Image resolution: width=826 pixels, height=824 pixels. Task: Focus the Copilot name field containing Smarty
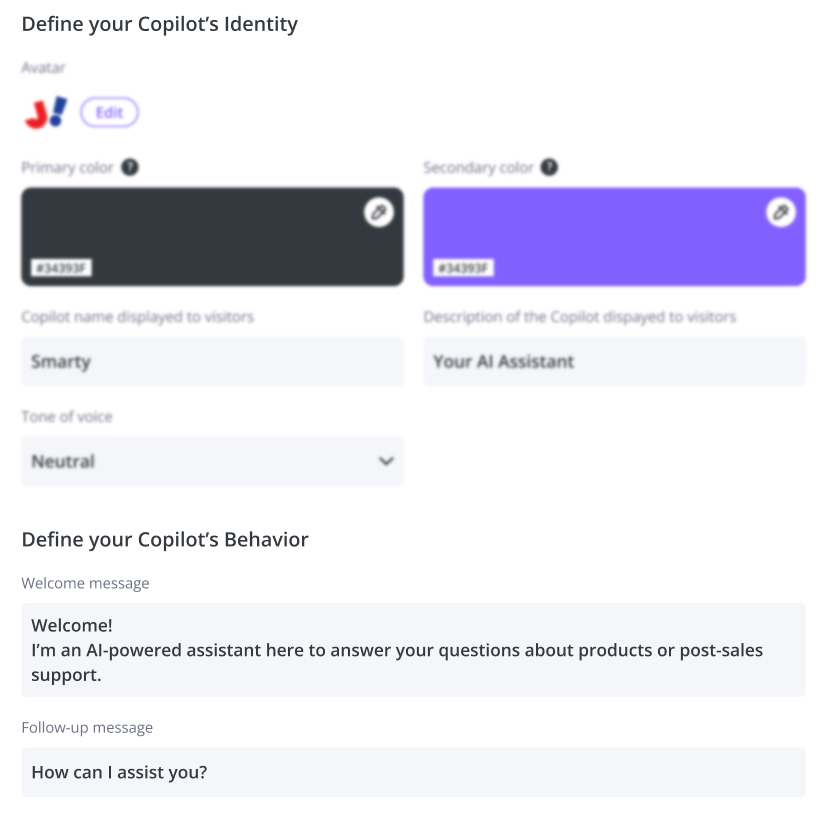click(212, 361)
